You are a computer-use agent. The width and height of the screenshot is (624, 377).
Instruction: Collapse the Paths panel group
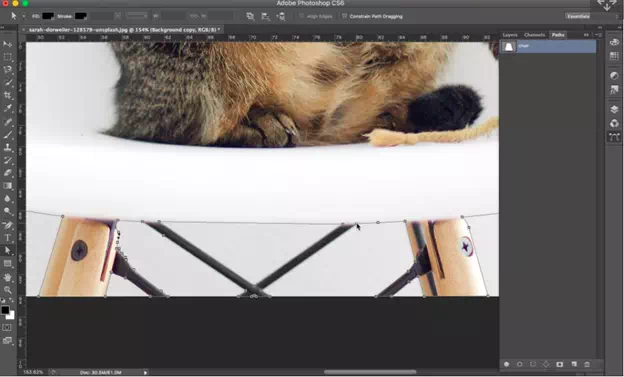586,35
